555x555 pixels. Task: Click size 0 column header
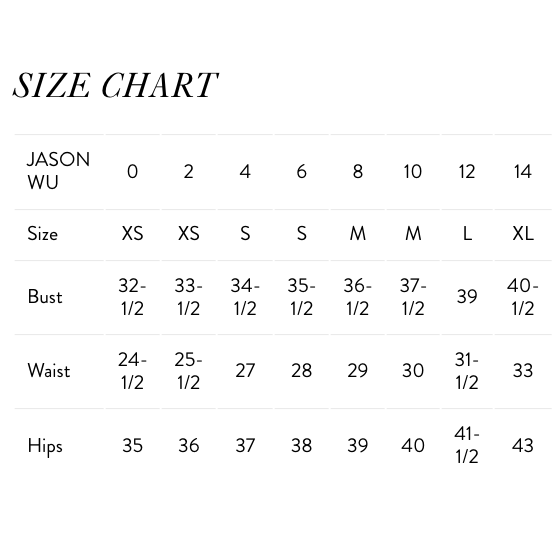coord(132,172)
